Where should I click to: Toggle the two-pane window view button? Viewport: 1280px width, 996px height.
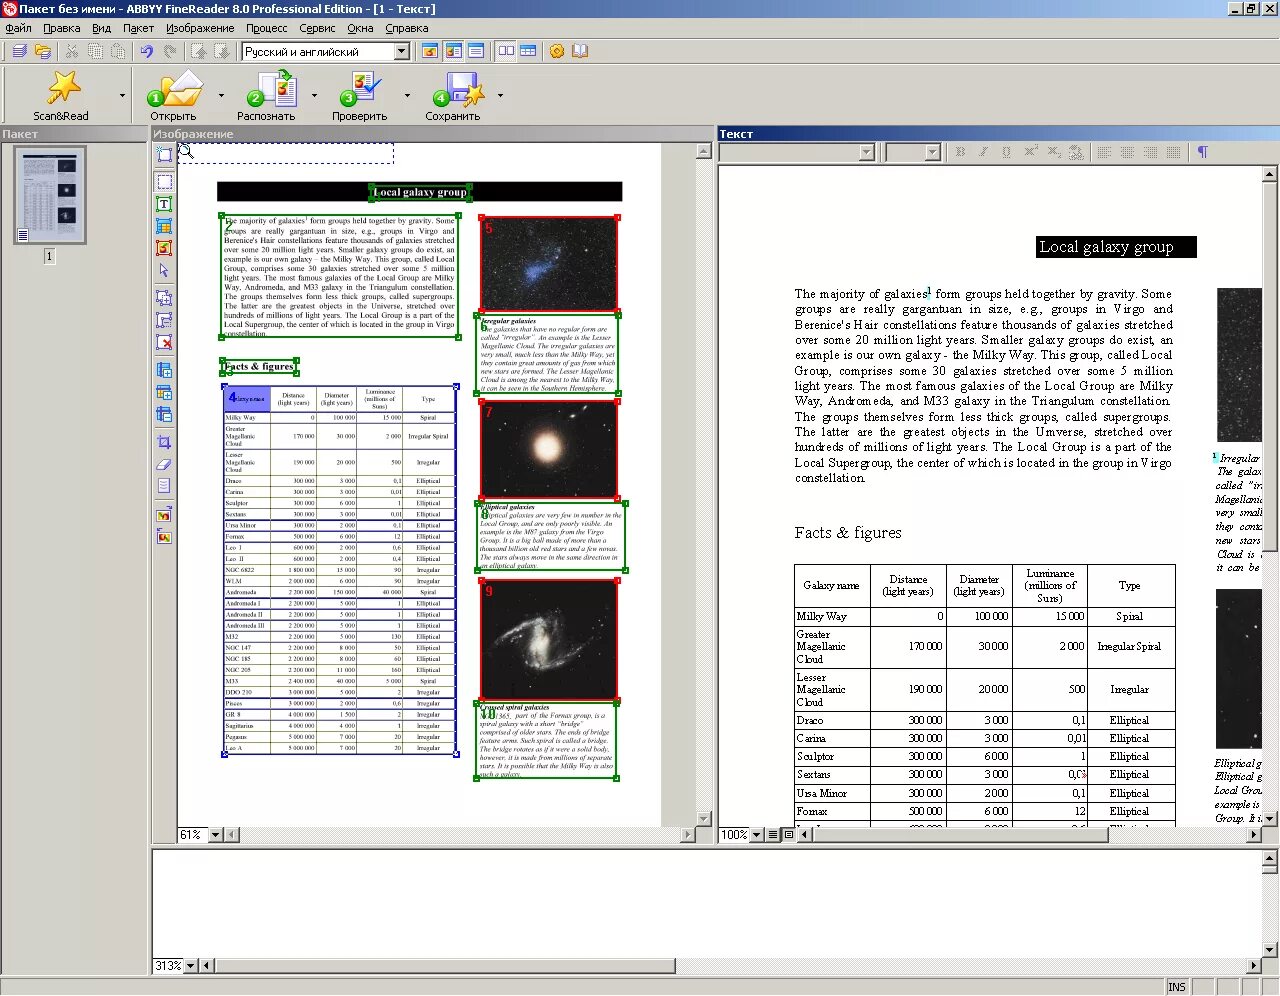pyautogui.click(x=506, y=51)
